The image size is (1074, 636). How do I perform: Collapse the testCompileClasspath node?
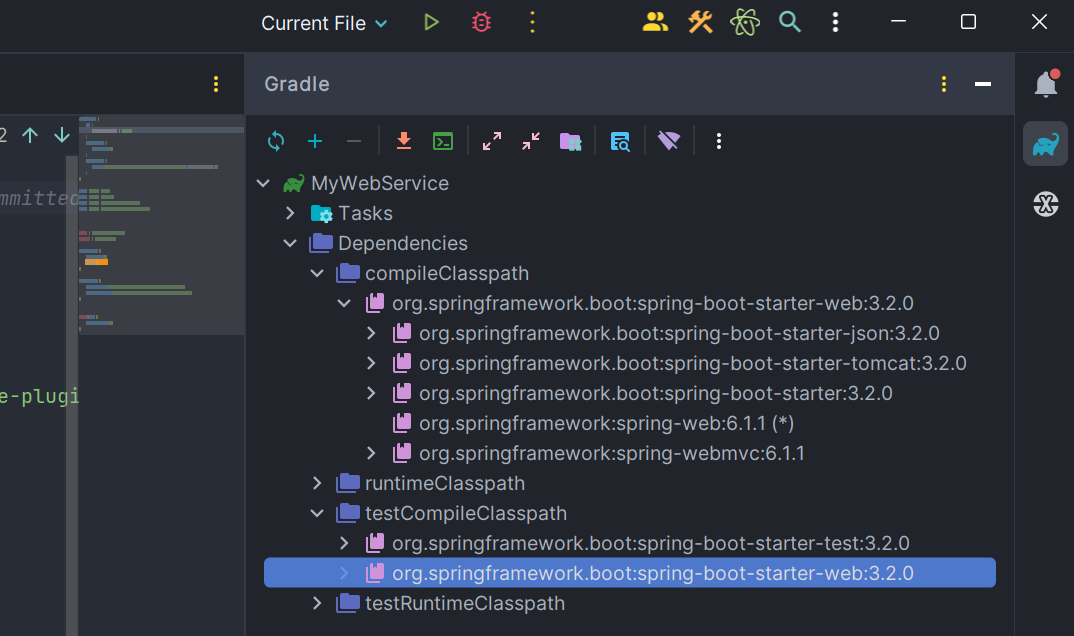tap(317, 513)
